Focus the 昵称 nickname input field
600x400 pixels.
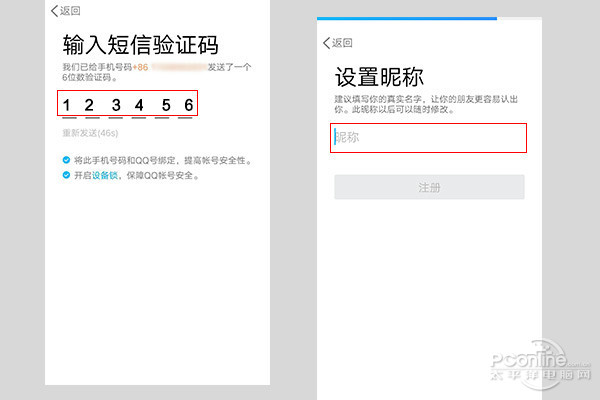[x=428, y=138]
